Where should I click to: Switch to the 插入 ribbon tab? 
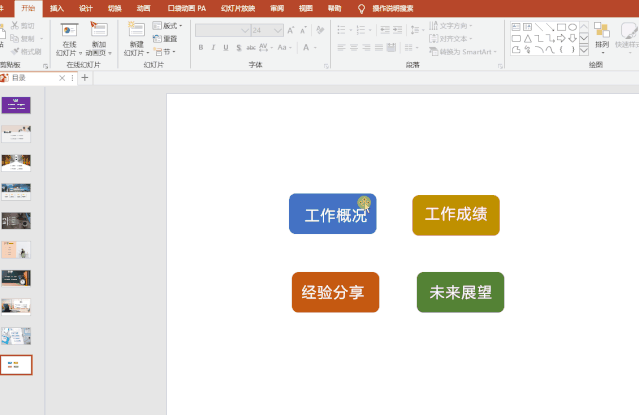click(57, 9)
